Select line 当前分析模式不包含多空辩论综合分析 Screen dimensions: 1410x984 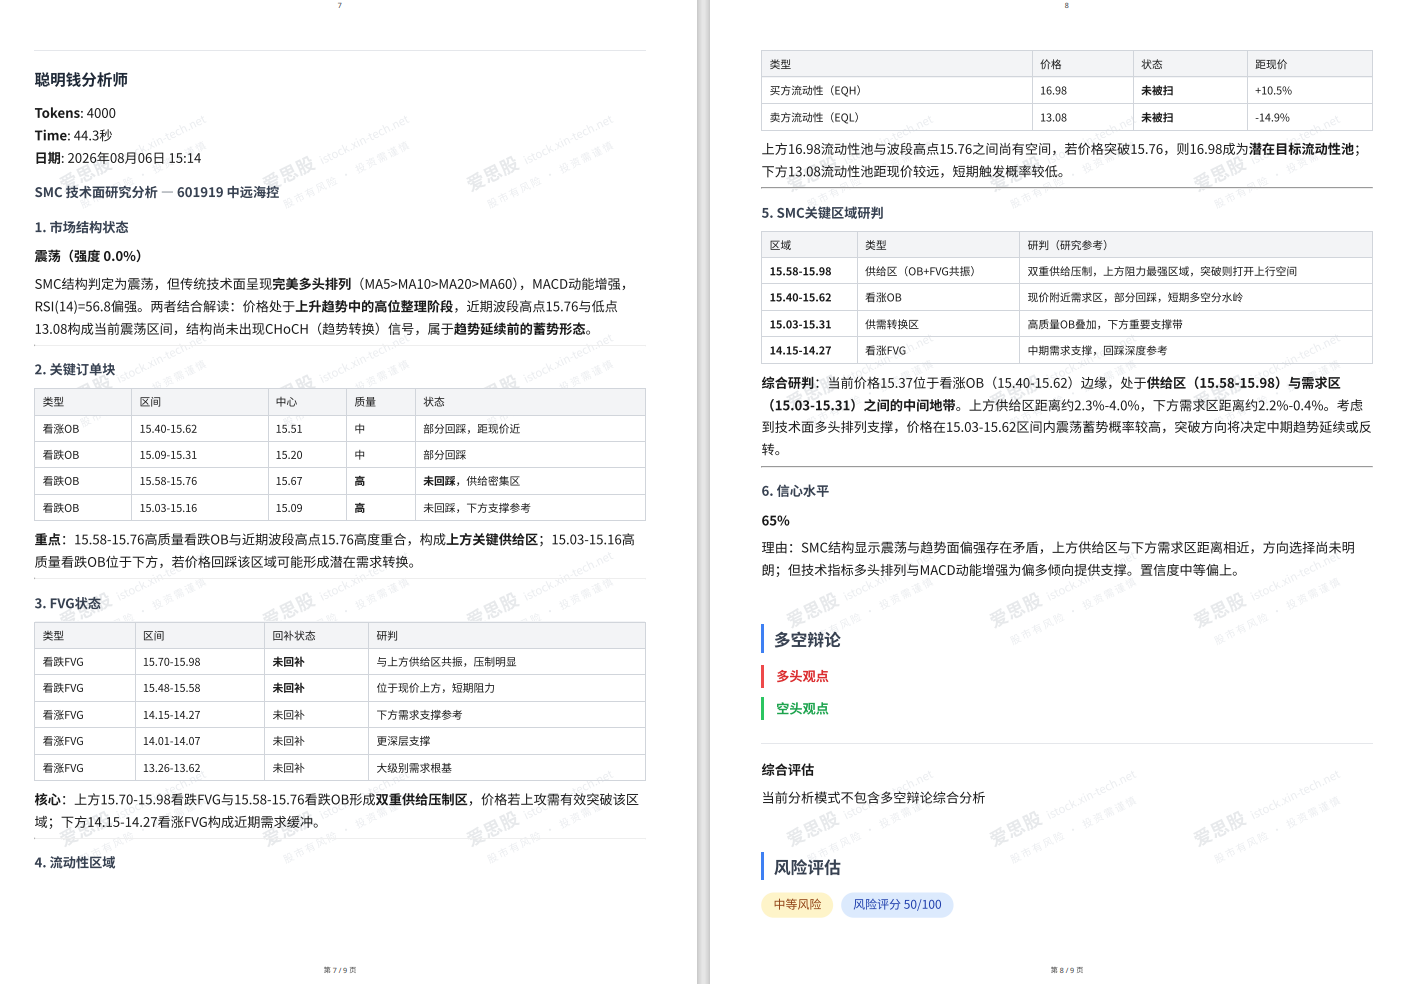[873, 798]
